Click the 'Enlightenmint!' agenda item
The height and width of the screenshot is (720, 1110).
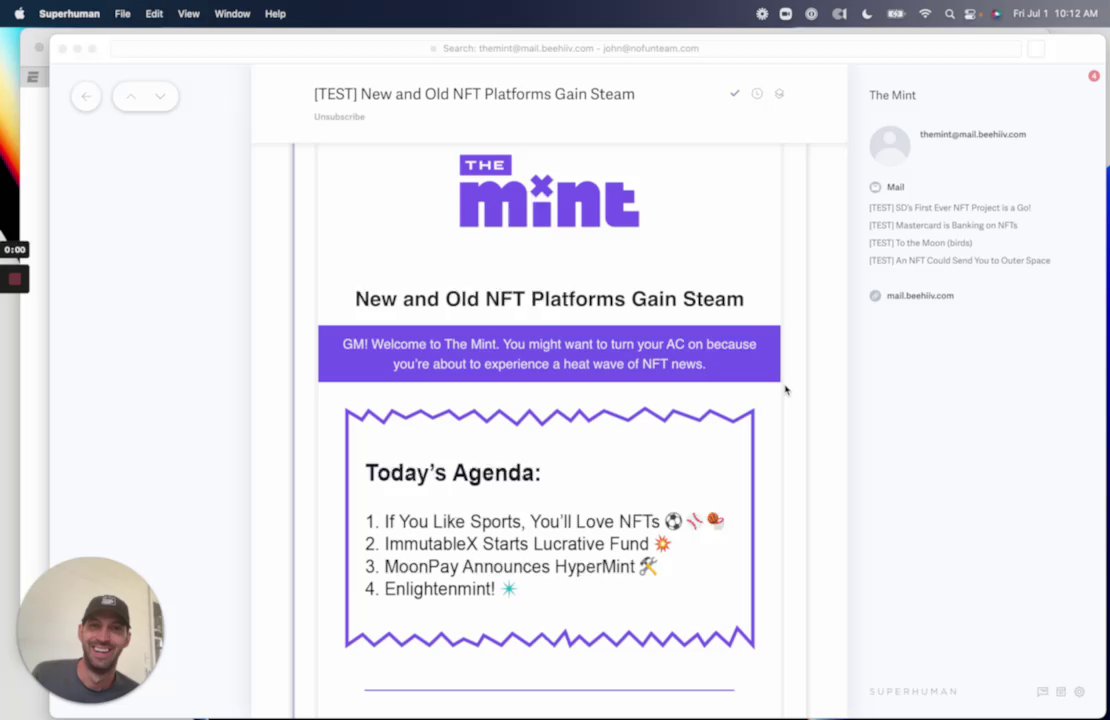(440, 589)
